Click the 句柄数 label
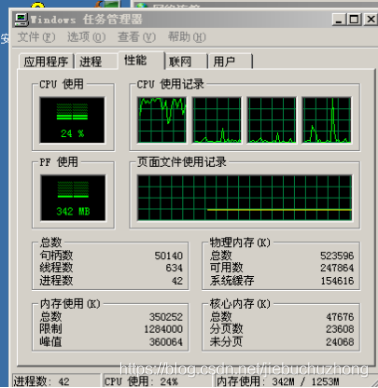 point(56,256)
